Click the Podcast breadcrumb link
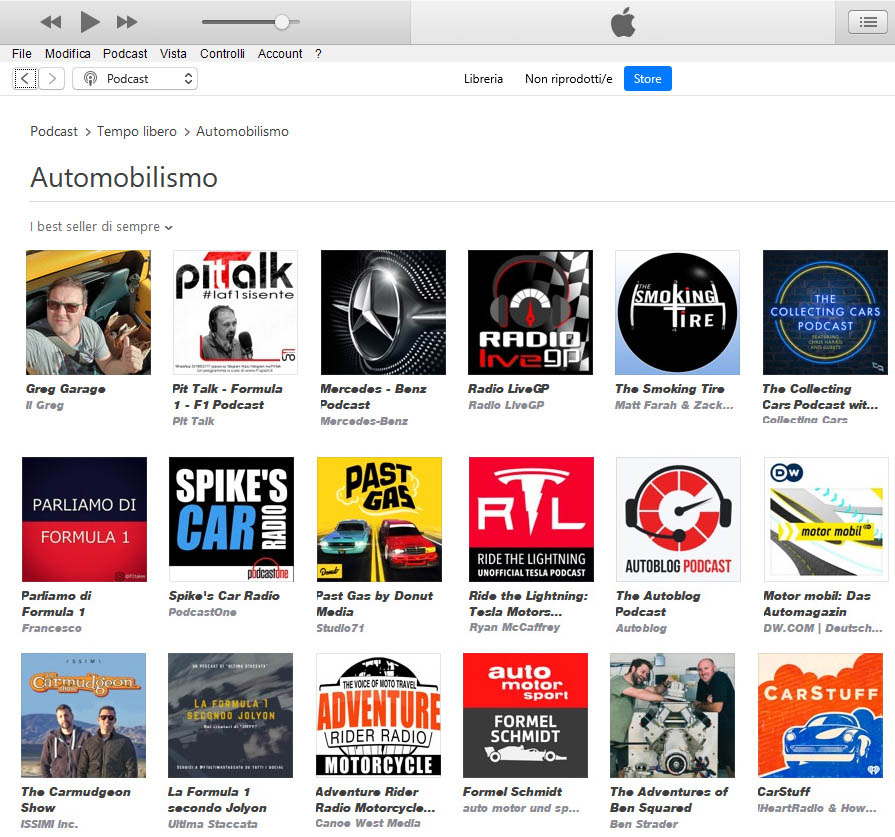The width and height of the screenshot is (895, 837). tap(54, 131)
